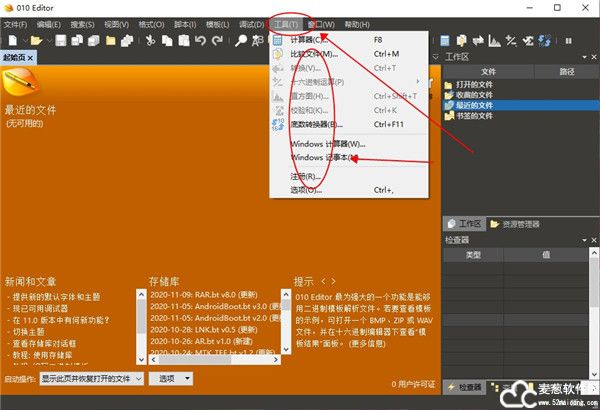Screen dimensions: 600x410
Task: Open the 文件(F) menu
Action: [15, 25]
